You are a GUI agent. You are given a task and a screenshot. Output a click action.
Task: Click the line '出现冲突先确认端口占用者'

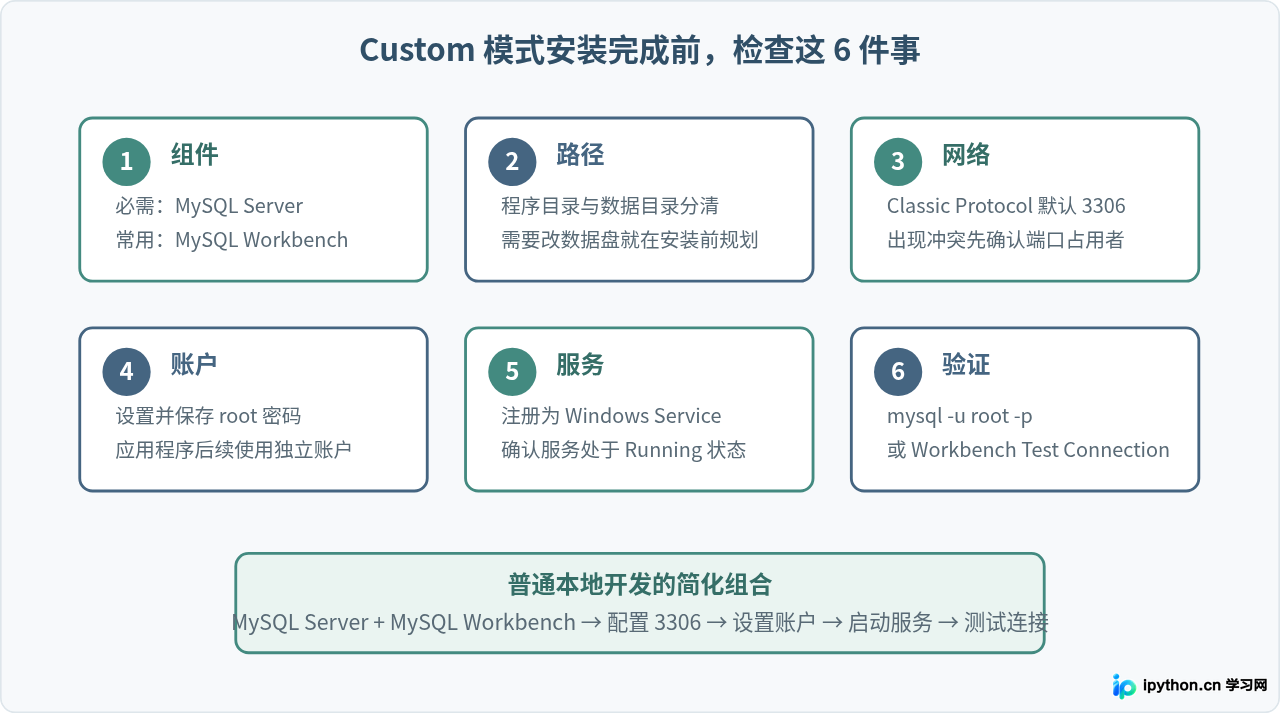1006,240
